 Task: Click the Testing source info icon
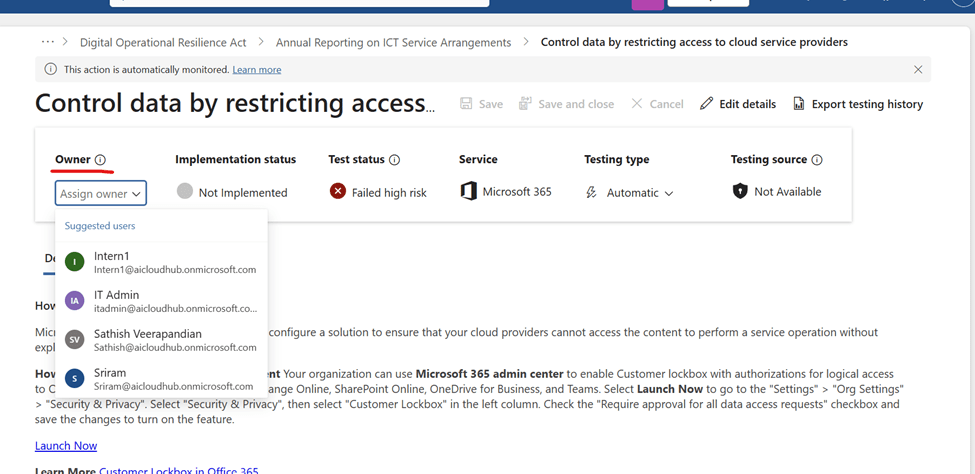click(x=817, y=160)
